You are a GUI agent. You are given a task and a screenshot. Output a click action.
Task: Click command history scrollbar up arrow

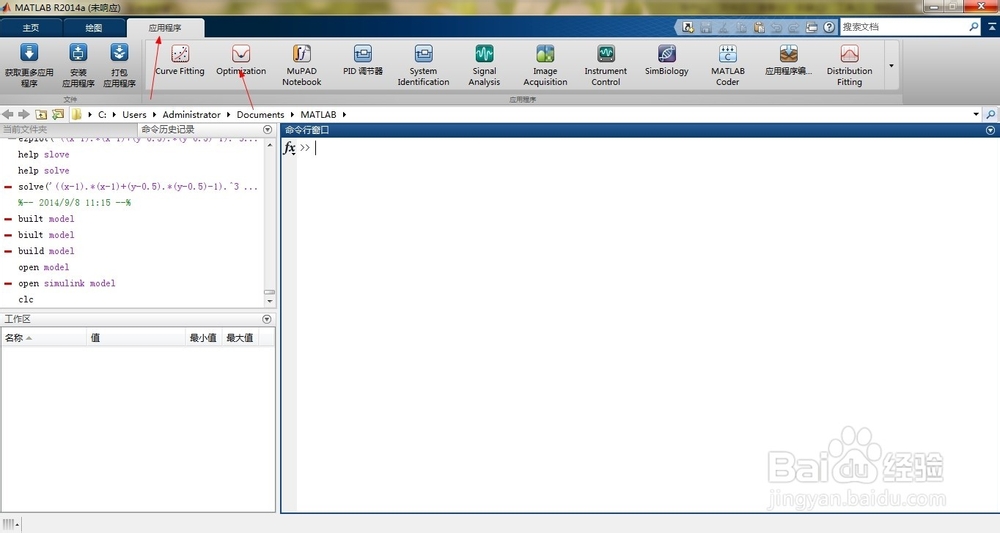tap(270, 145)
